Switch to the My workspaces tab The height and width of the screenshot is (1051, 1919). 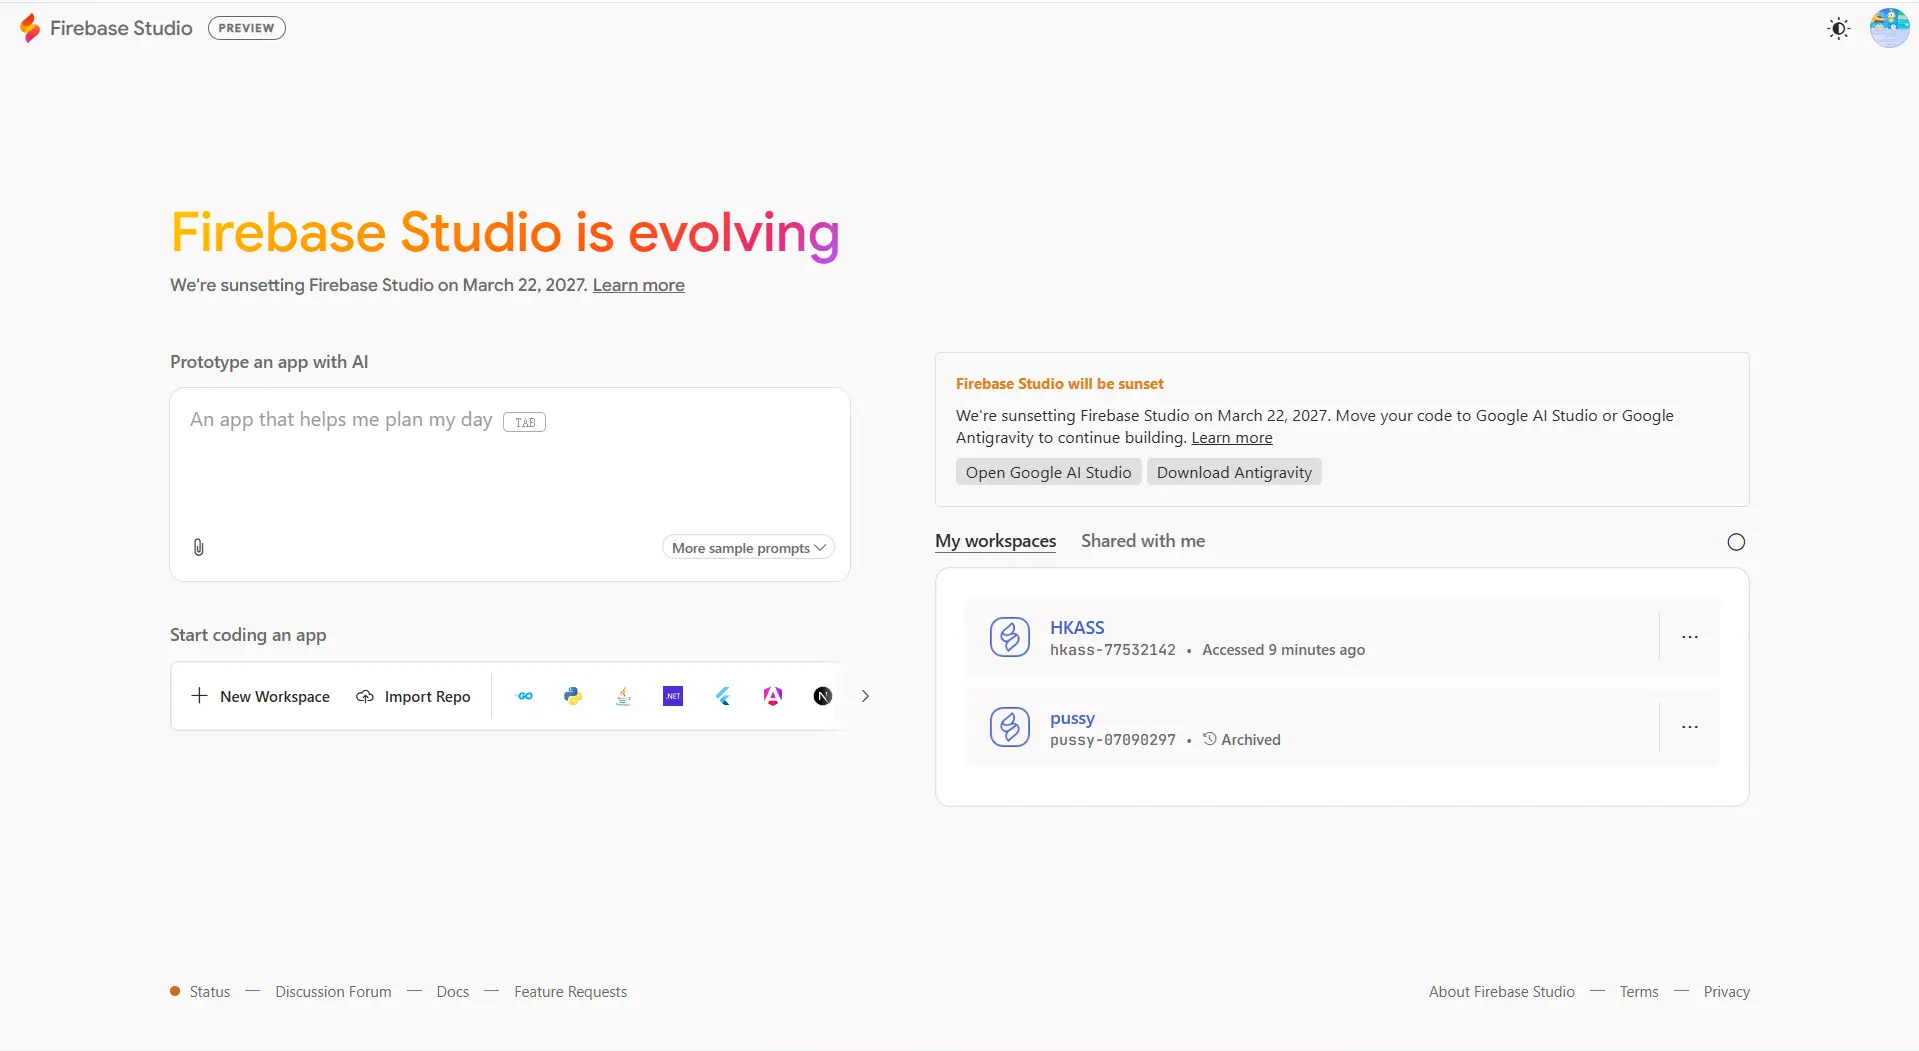tap(995, 541)
